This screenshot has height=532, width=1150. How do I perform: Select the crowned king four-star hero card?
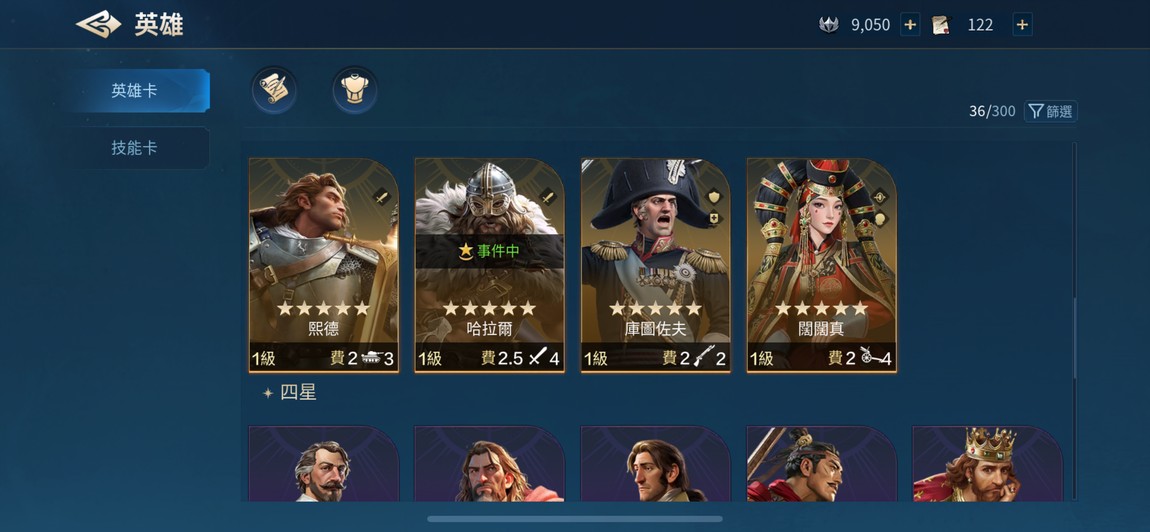(x=987, y=464)
